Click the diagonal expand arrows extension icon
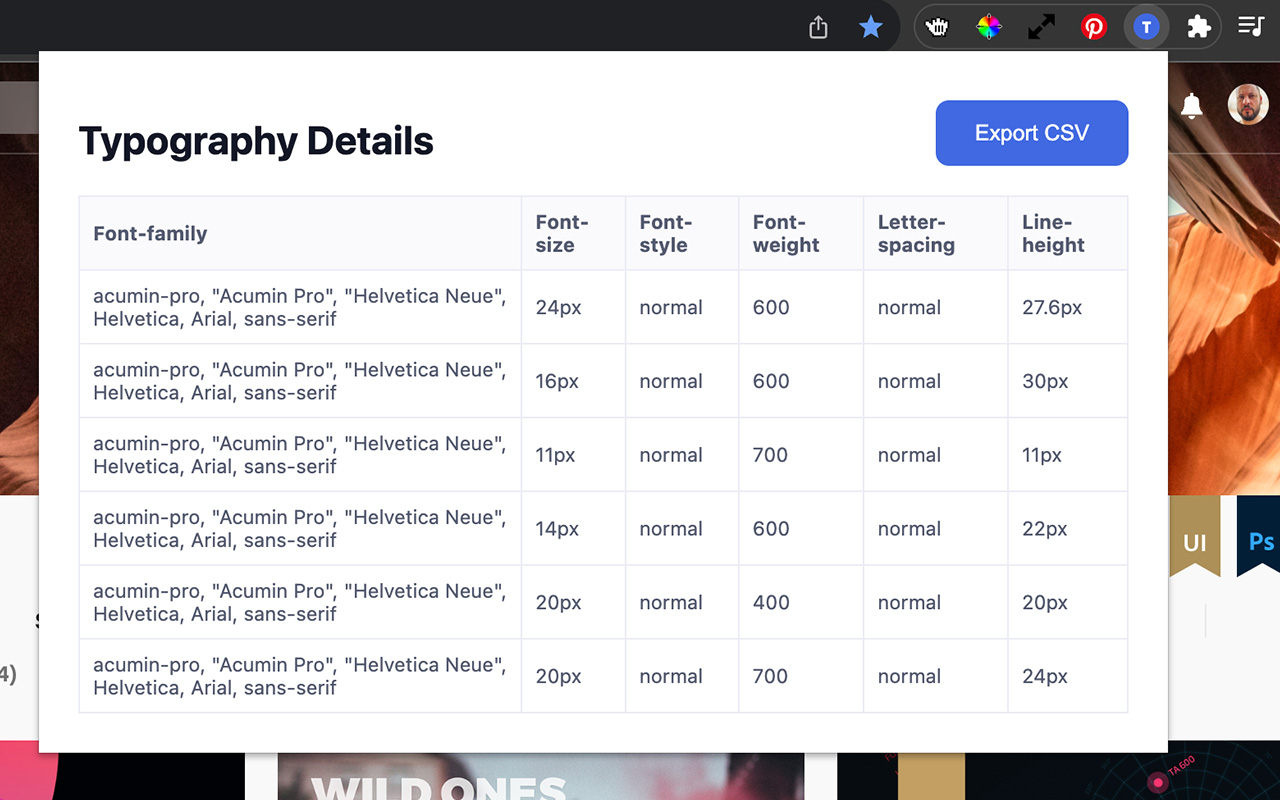1280x800 pixels. (x=1041, y=27)
